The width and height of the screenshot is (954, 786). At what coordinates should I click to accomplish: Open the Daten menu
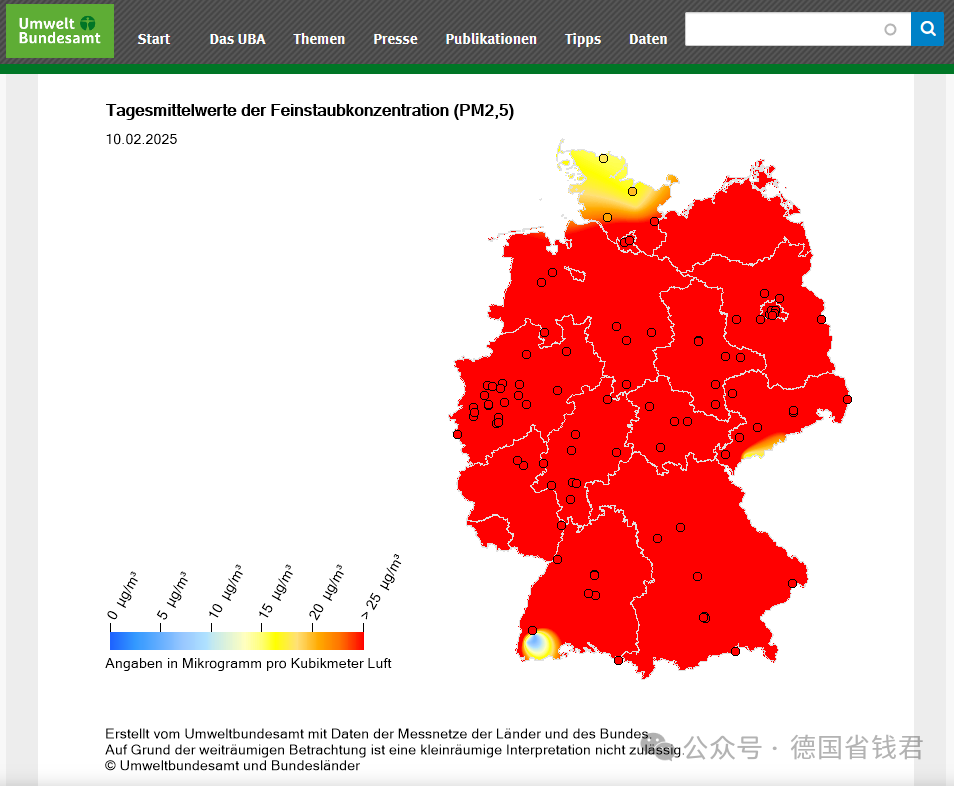click(x=648, y=39)
